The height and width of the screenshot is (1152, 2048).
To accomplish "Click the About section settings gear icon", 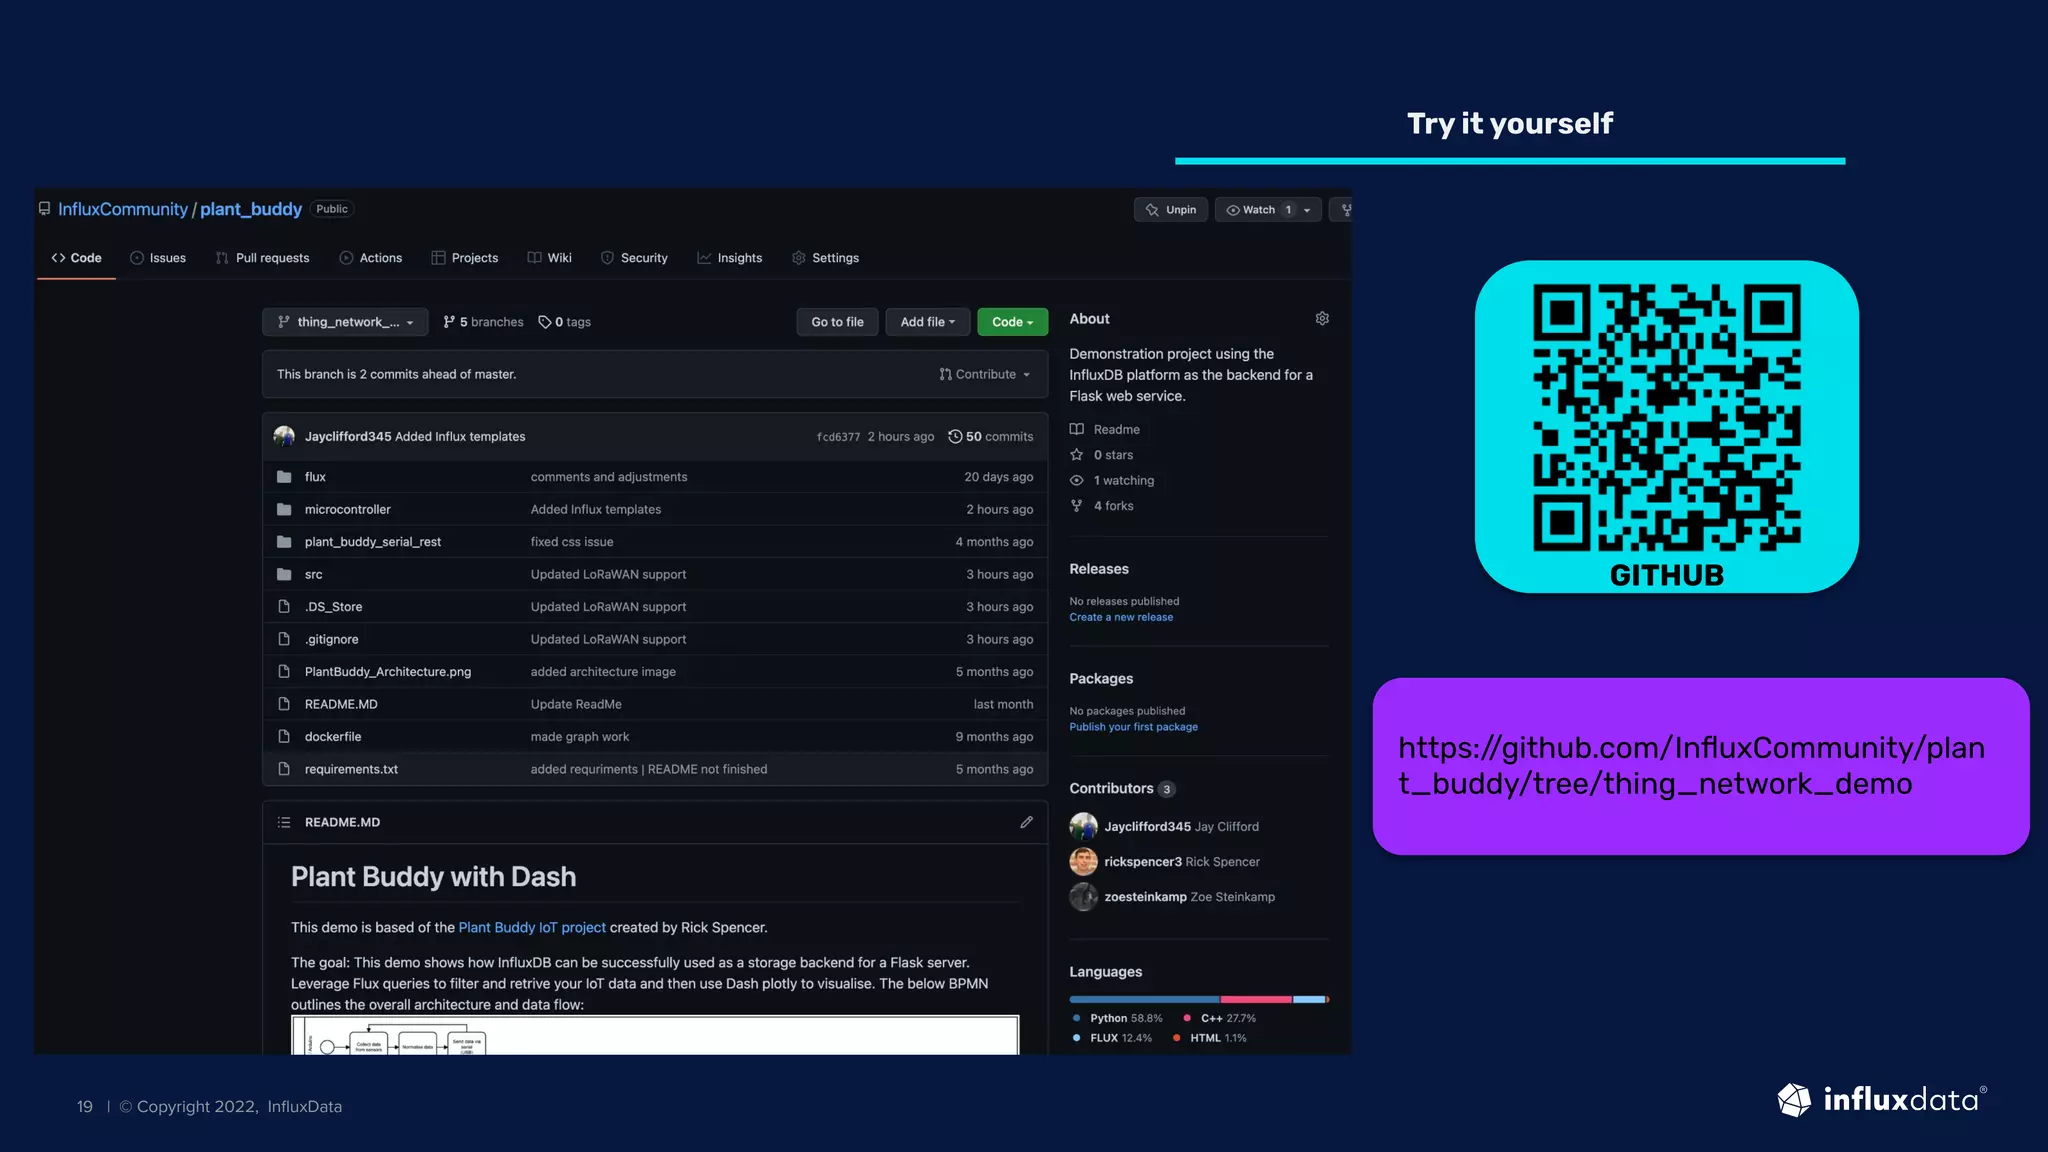I will (1322, 318).
